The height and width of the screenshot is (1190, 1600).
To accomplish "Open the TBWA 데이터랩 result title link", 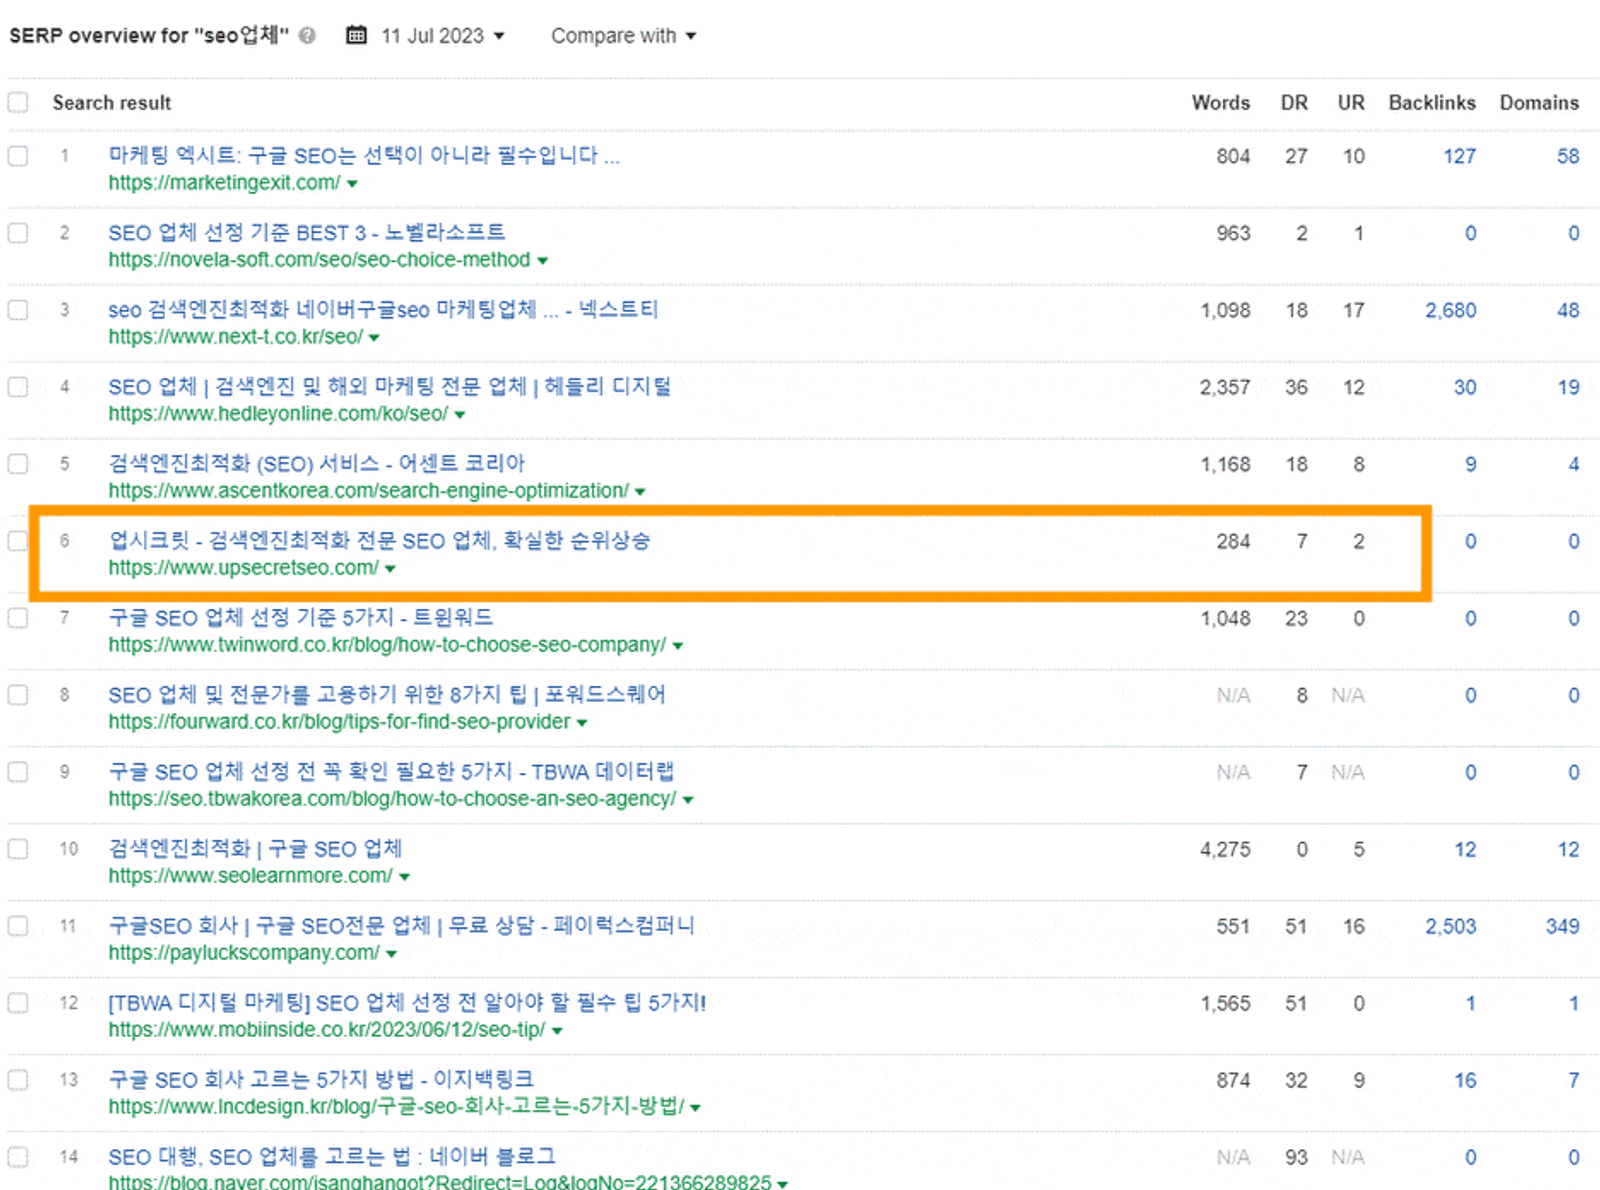I will [391, 771].
